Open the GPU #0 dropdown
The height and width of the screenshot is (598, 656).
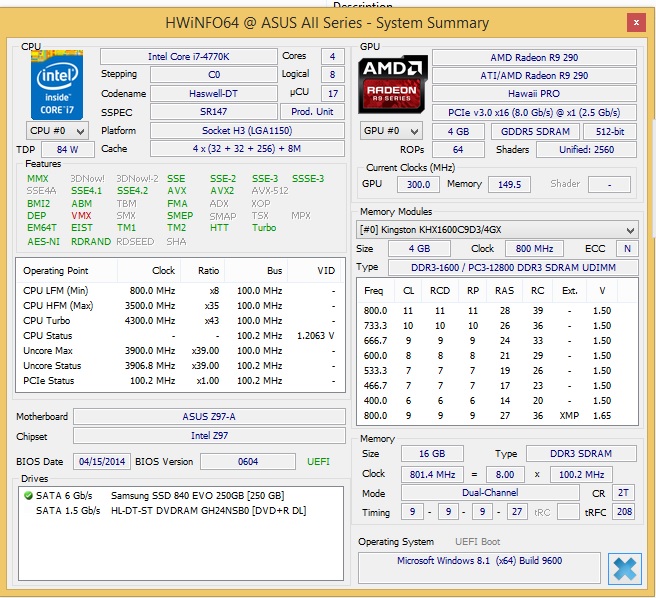(391, 131)
